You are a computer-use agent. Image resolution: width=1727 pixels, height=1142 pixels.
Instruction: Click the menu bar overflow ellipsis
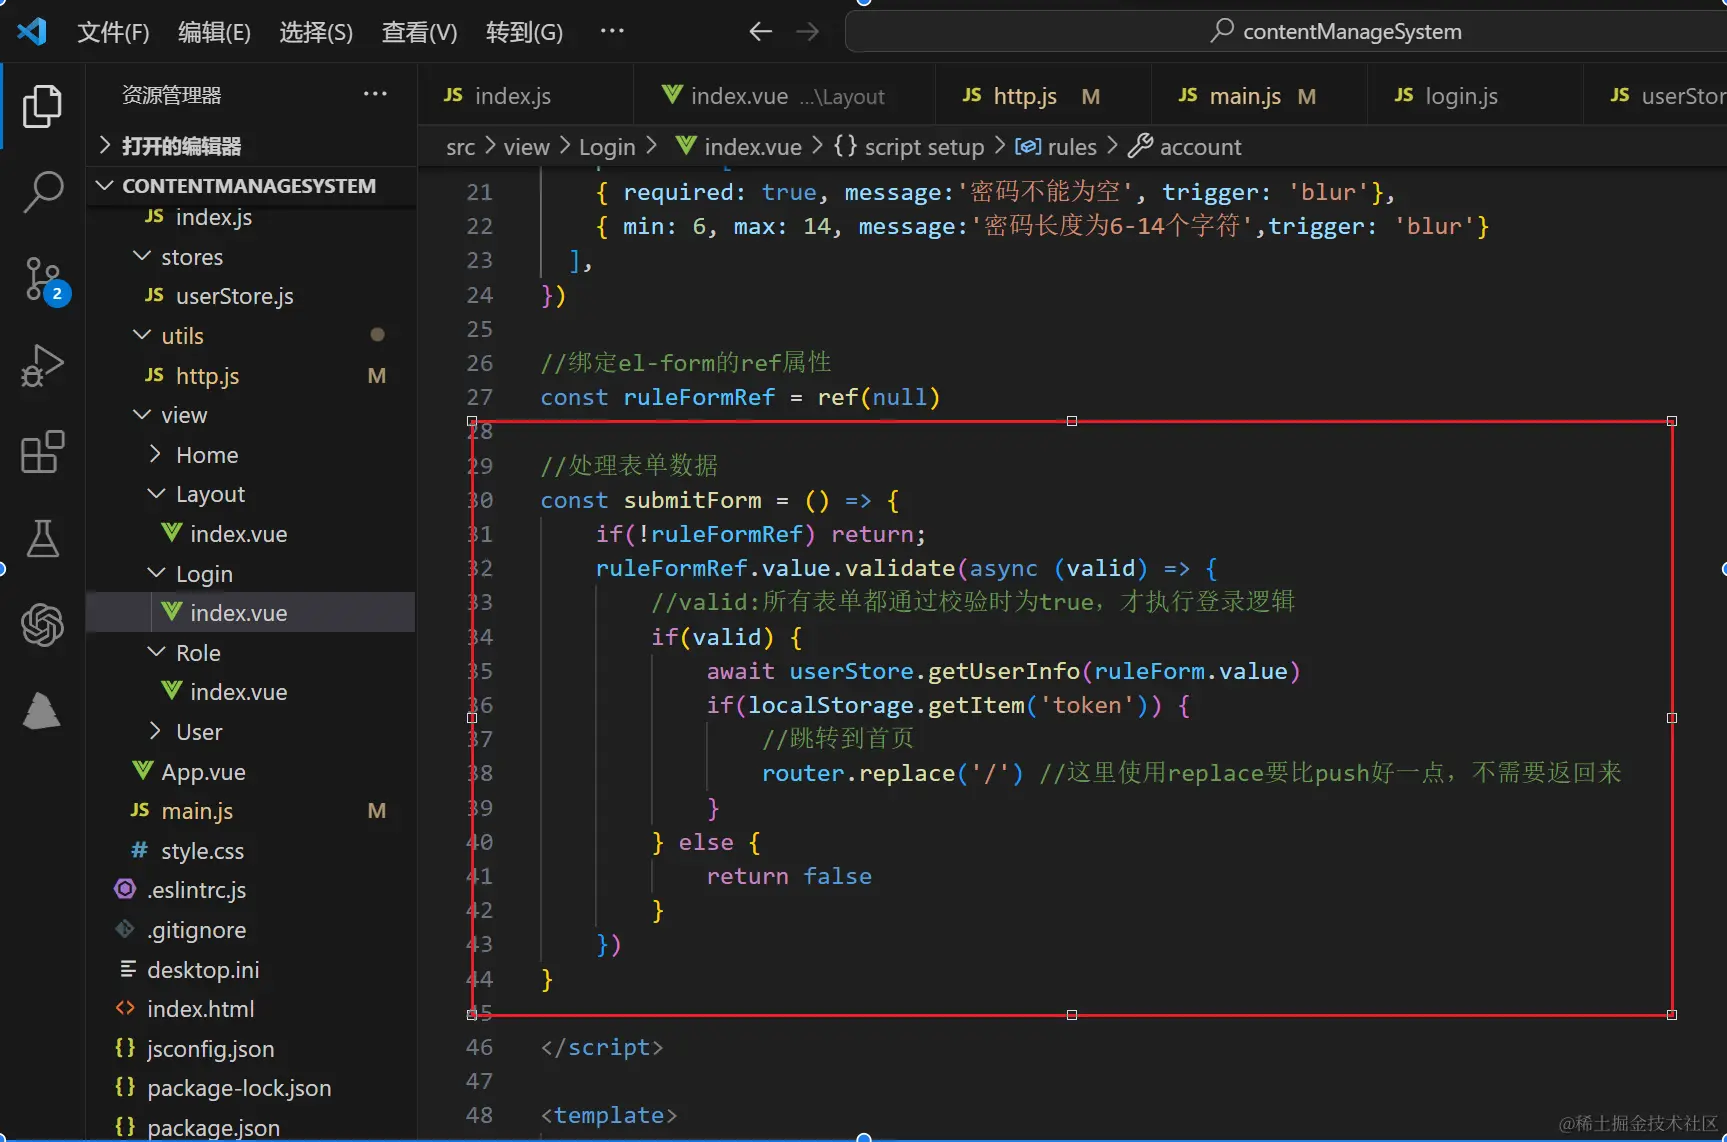click(612, 31)
